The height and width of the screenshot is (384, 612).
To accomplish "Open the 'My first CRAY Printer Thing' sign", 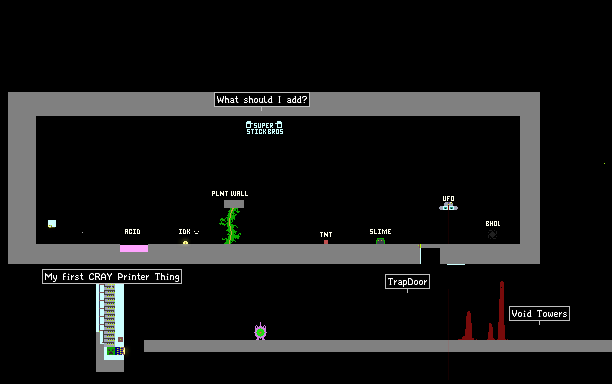I will pyautogui.click(x=112, y=277).
